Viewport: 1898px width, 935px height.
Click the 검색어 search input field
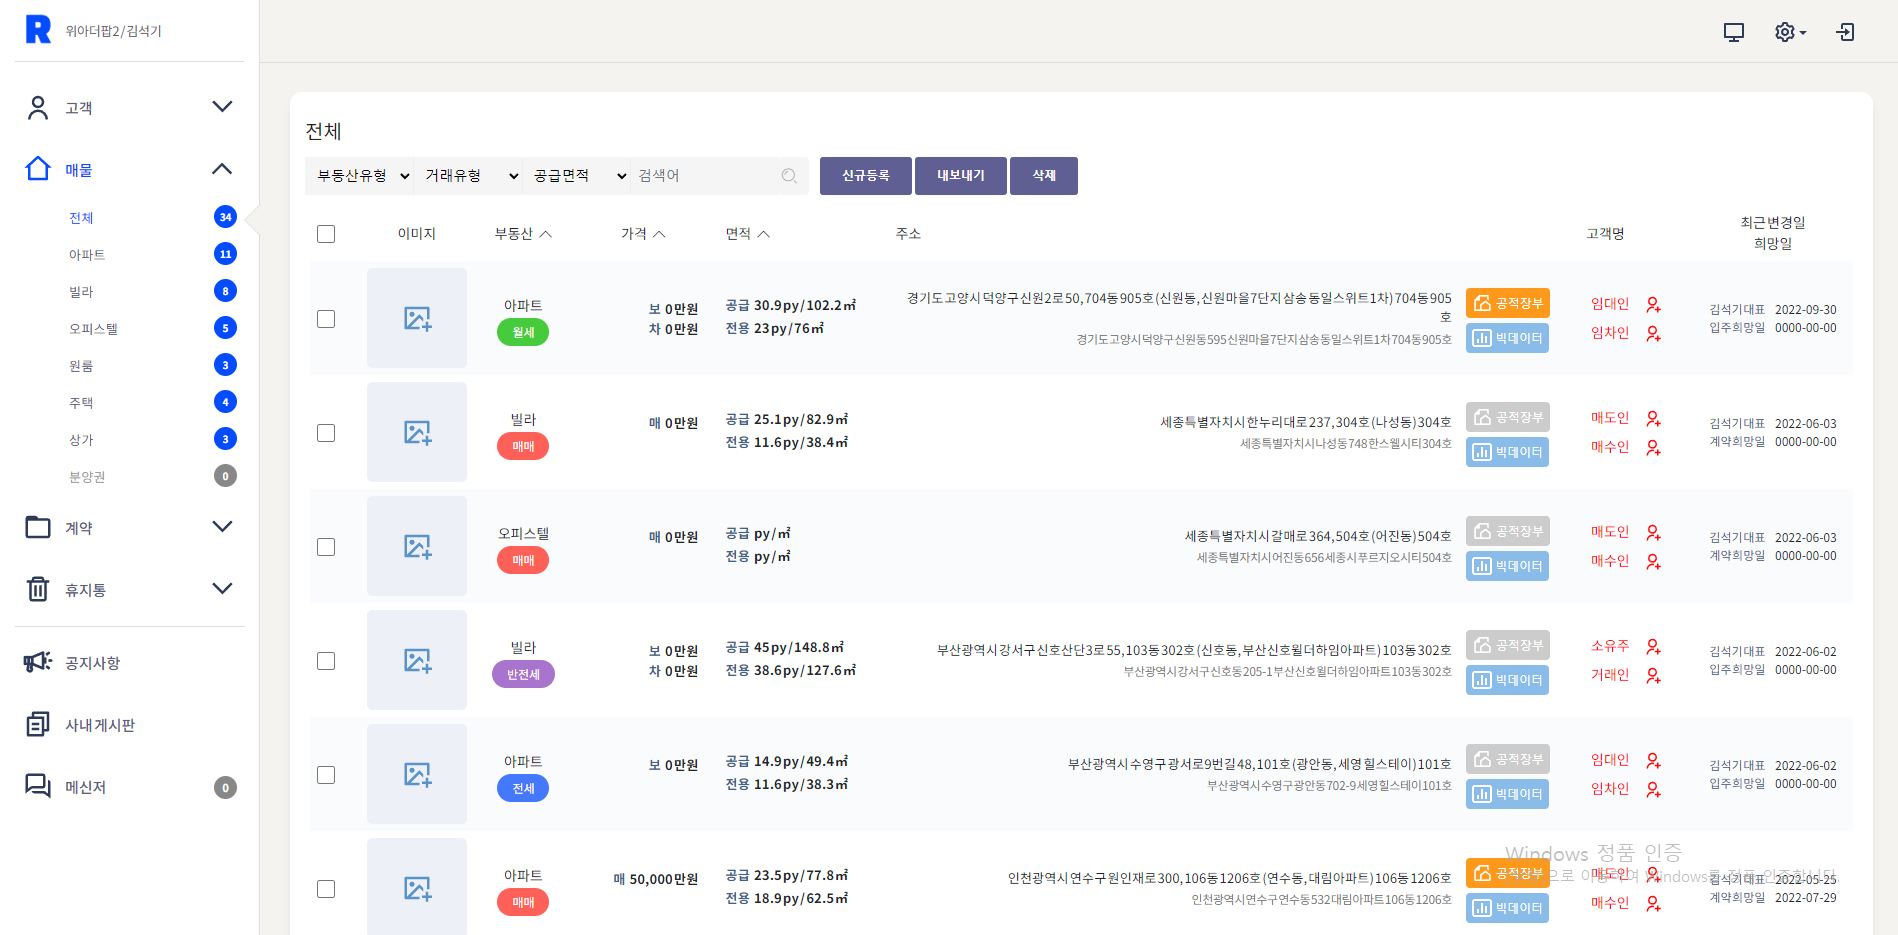705,176
